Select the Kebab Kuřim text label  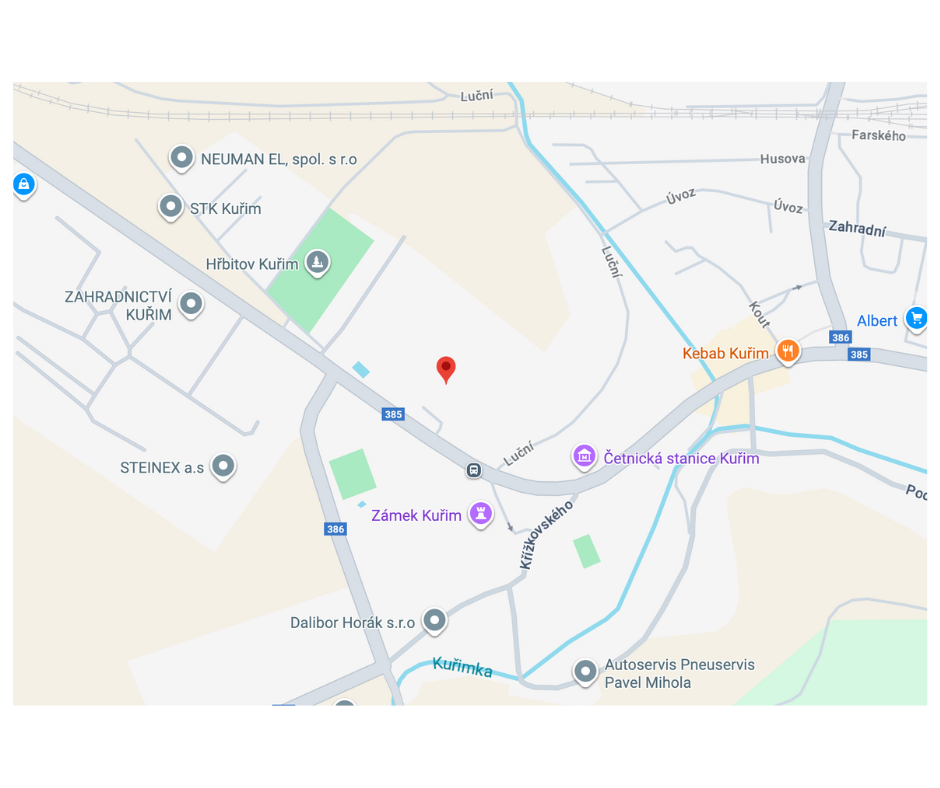click(x=725, y=353)
